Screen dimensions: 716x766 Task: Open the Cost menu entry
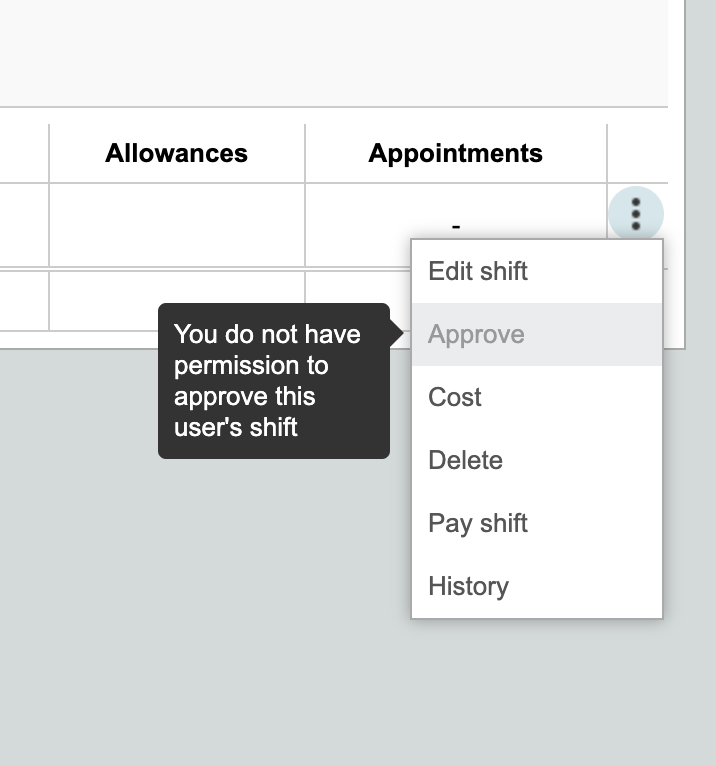pos(537,397)
